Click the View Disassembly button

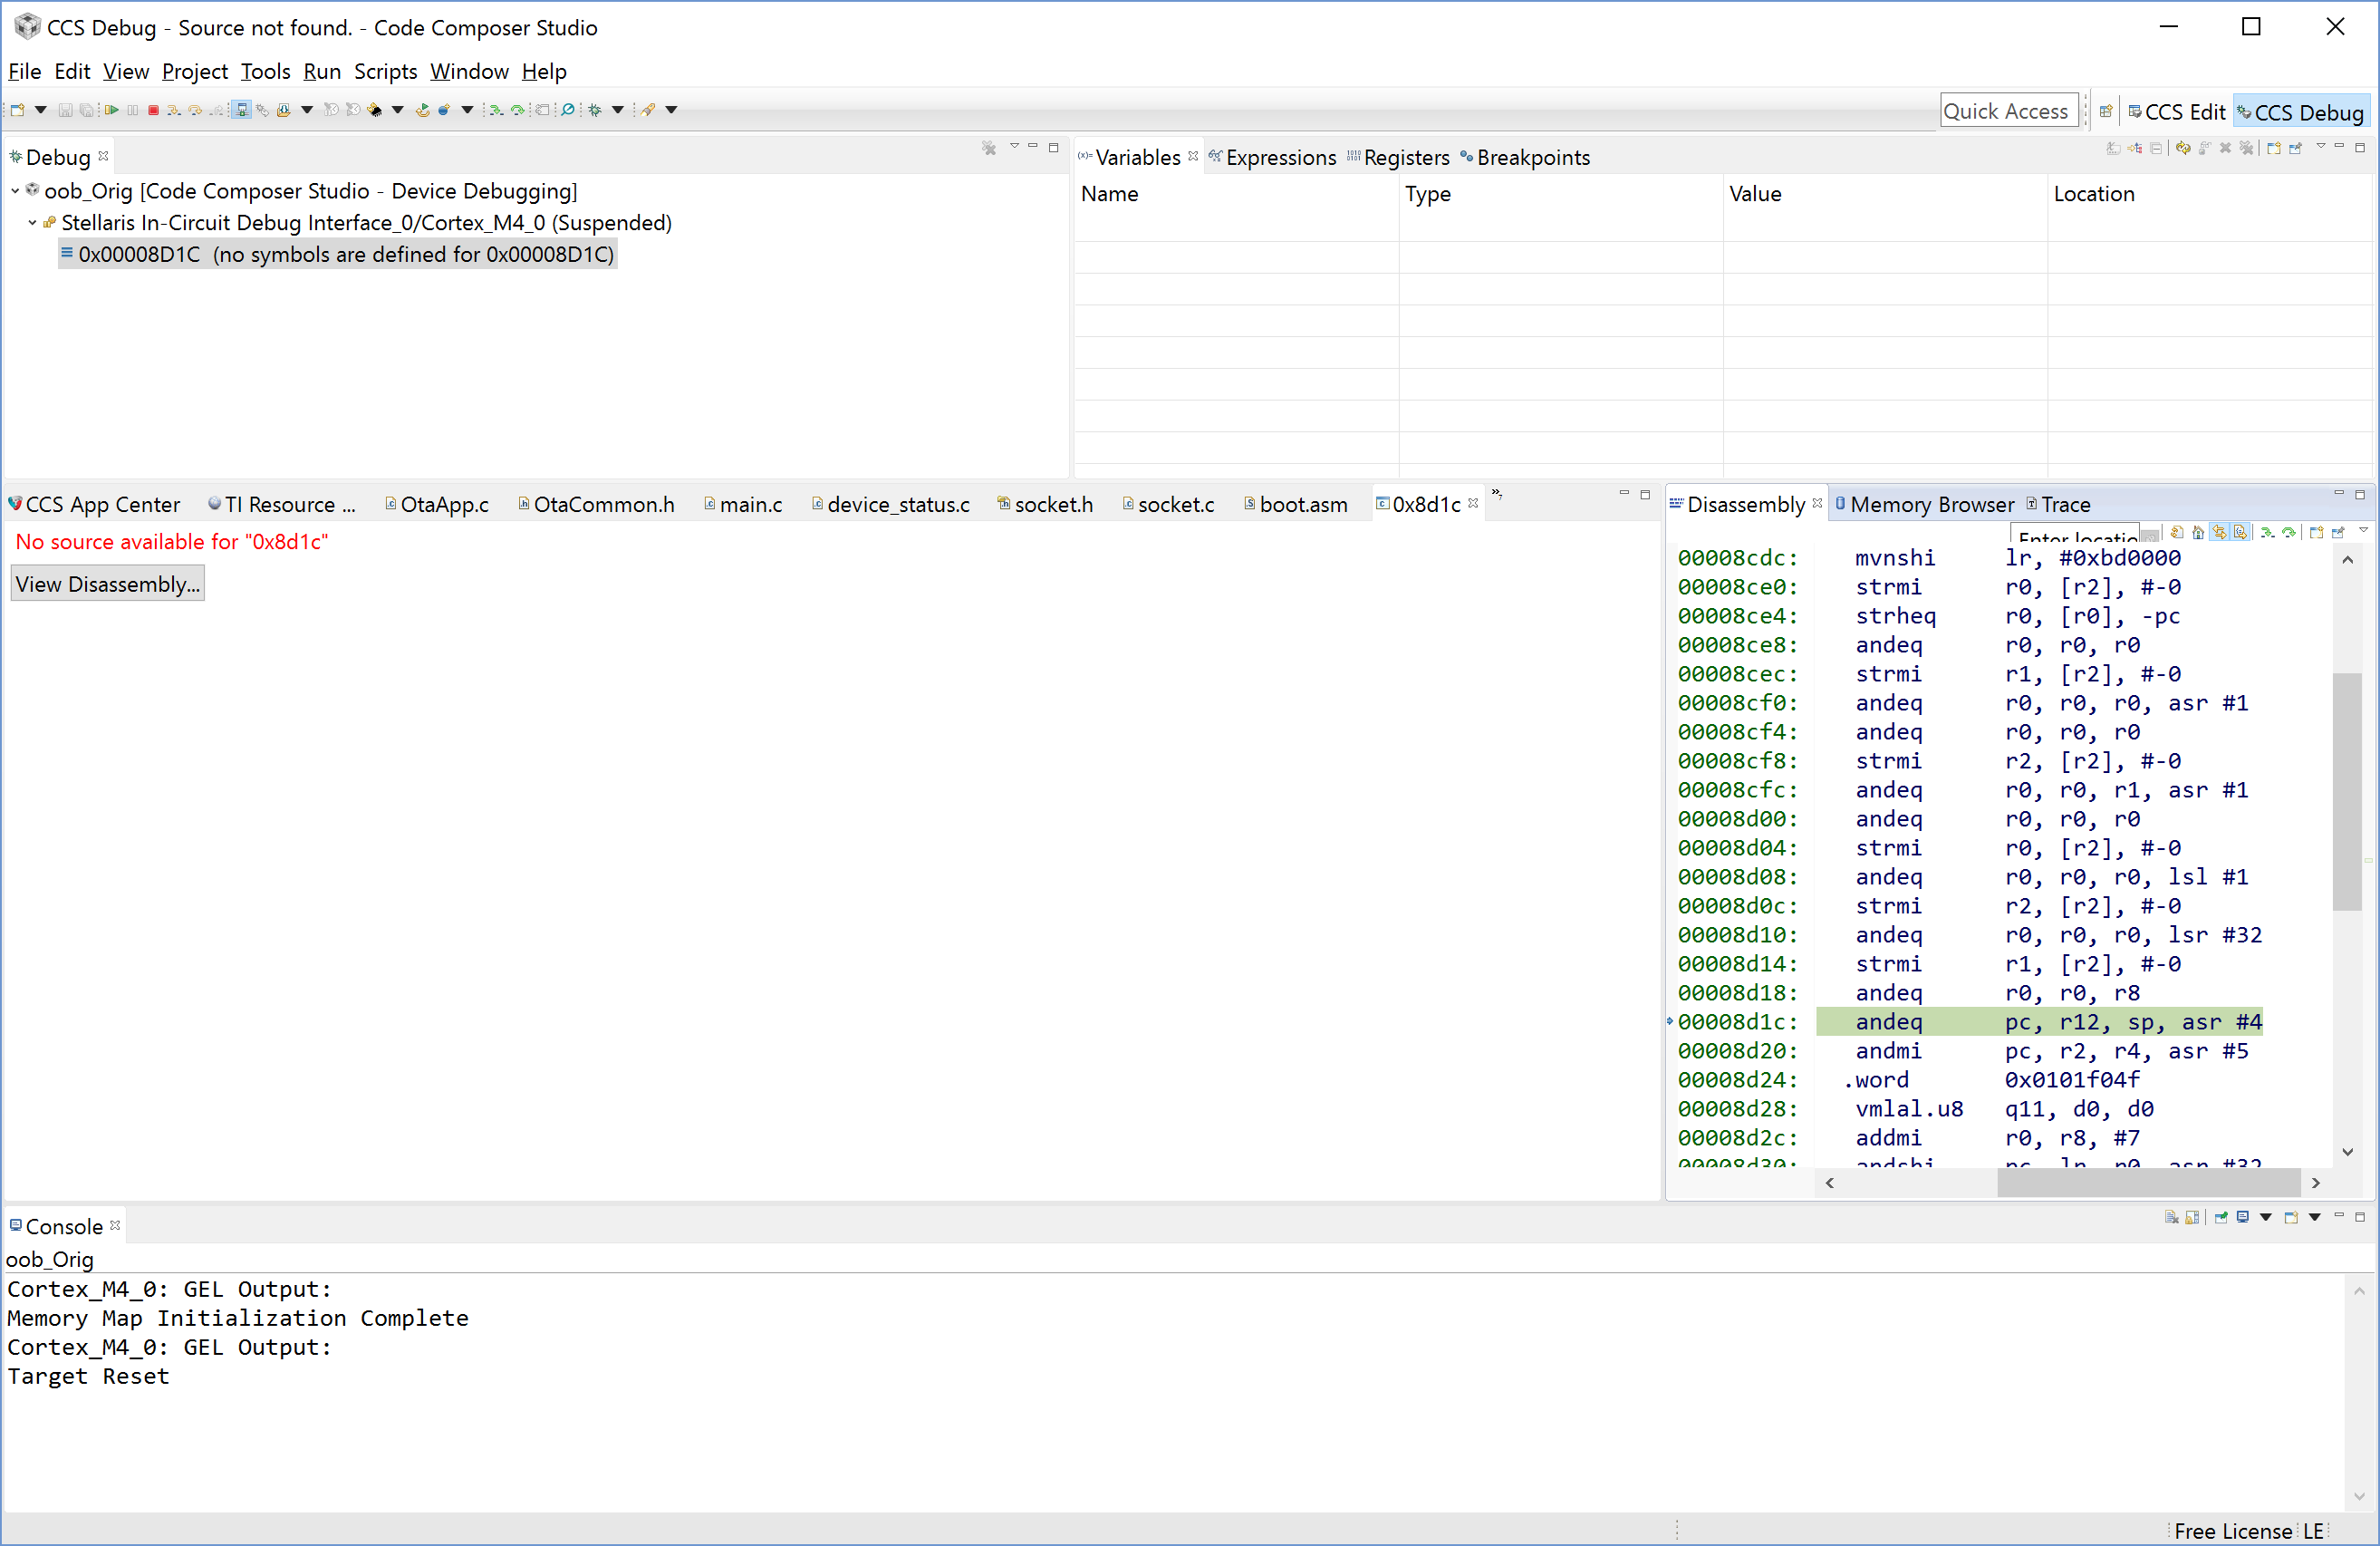point(107,583)
